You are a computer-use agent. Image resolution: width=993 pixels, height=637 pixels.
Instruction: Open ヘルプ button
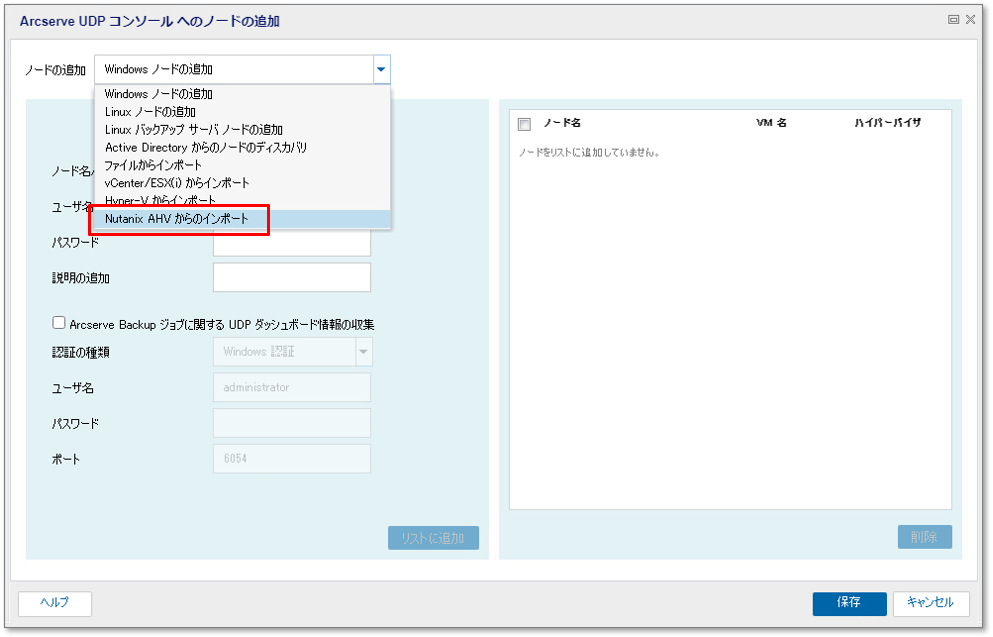coord(55,603)
